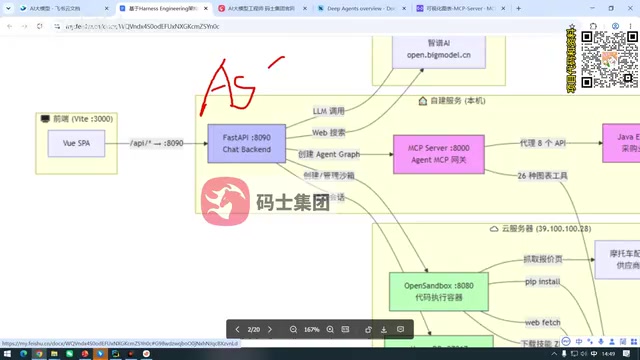The image size is (640, 360).
Task: Click the MCP Server :8000 node
Action: click(439, 154)
